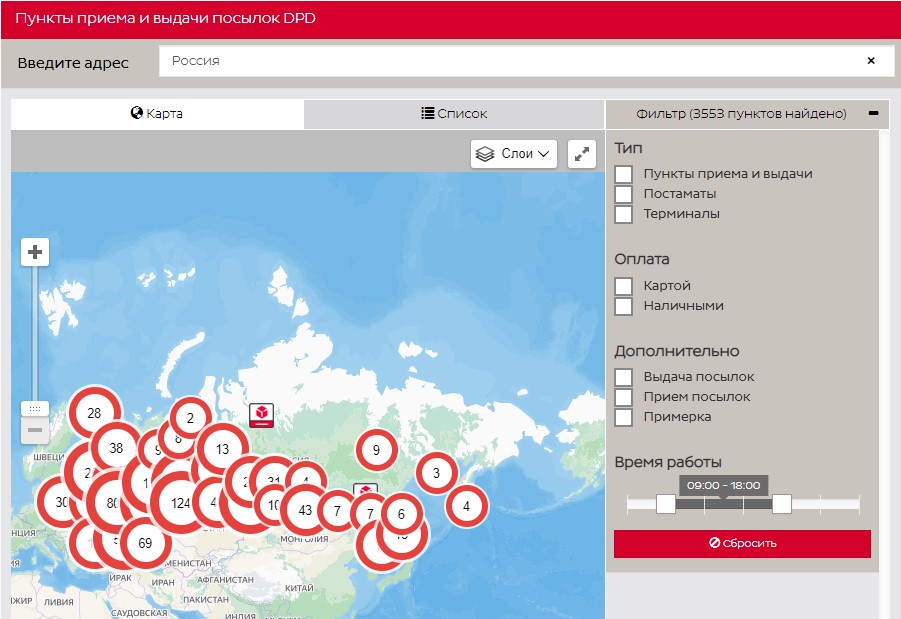Viewport: 901px width, 619px height.
Task: Select the cluster marker labeled 2
Action: tap(190, 418)
